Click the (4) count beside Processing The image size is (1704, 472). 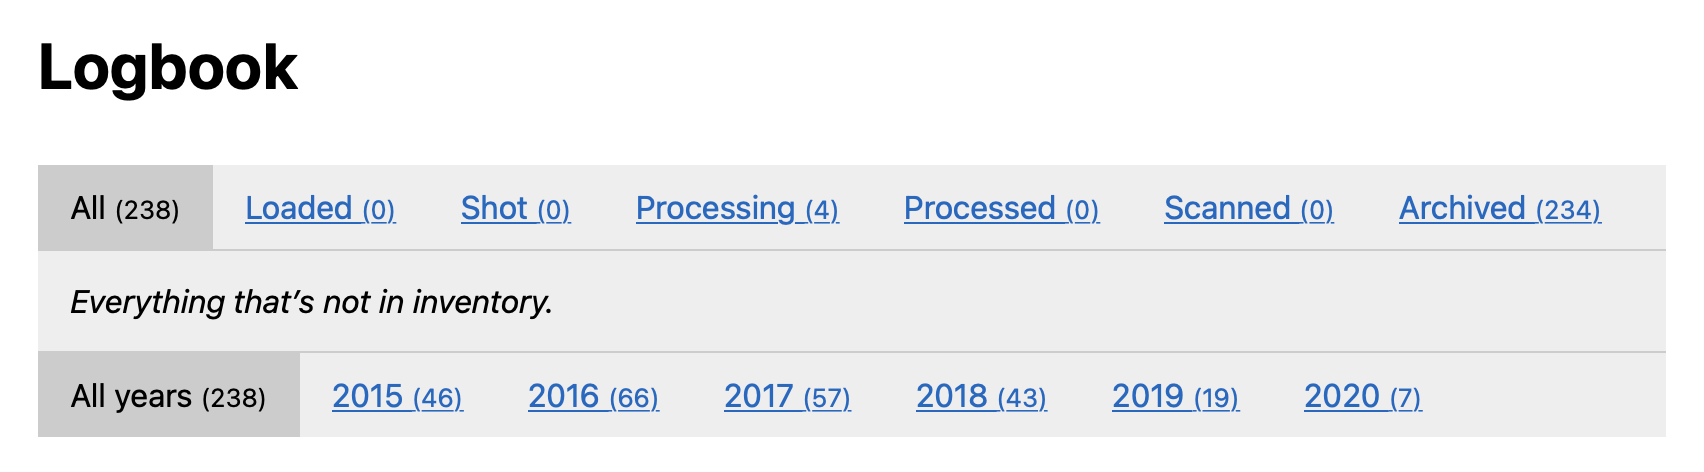coord(821,210)
